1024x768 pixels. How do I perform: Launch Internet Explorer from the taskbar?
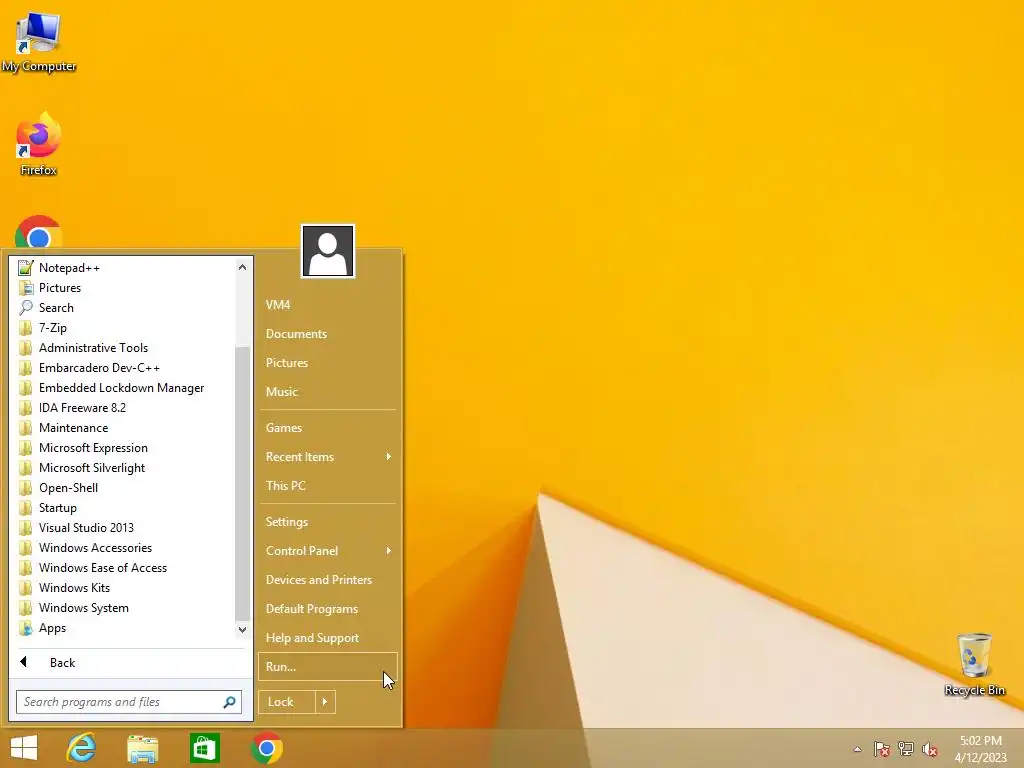click(82, 748)
